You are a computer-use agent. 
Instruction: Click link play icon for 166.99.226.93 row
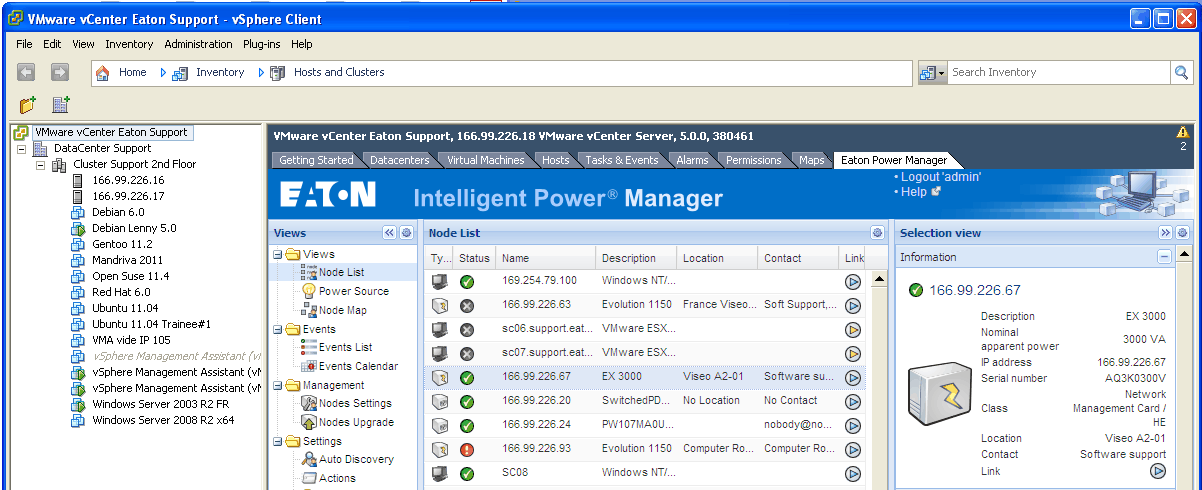click(853, 449)
